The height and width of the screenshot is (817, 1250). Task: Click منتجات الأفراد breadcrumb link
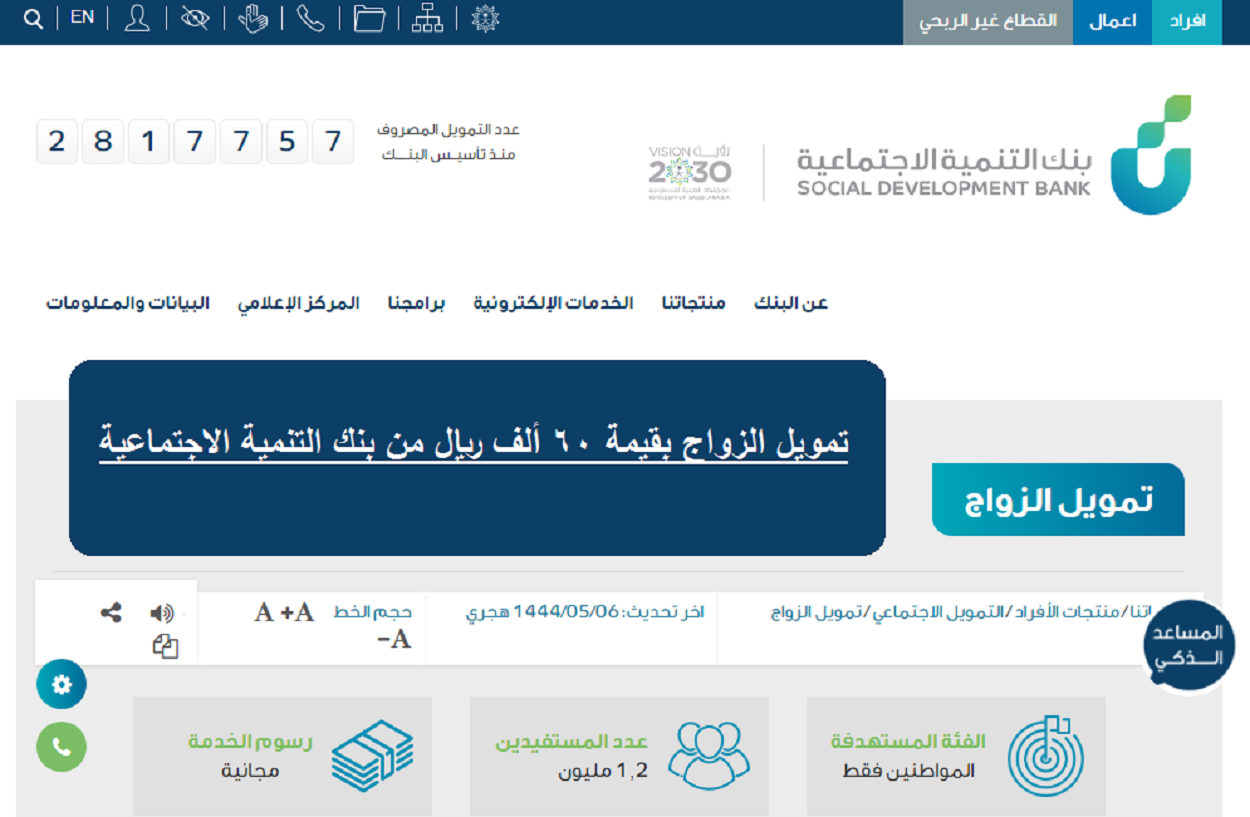[x=1065, y=611]
